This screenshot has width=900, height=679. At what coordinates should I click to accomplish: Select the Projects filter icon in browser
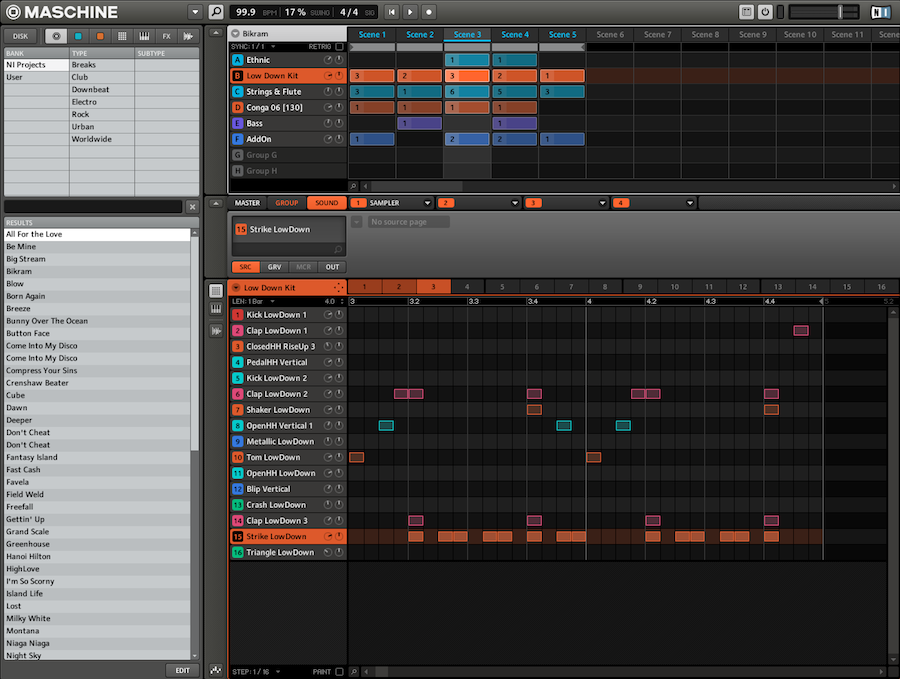tap(56, 36)
